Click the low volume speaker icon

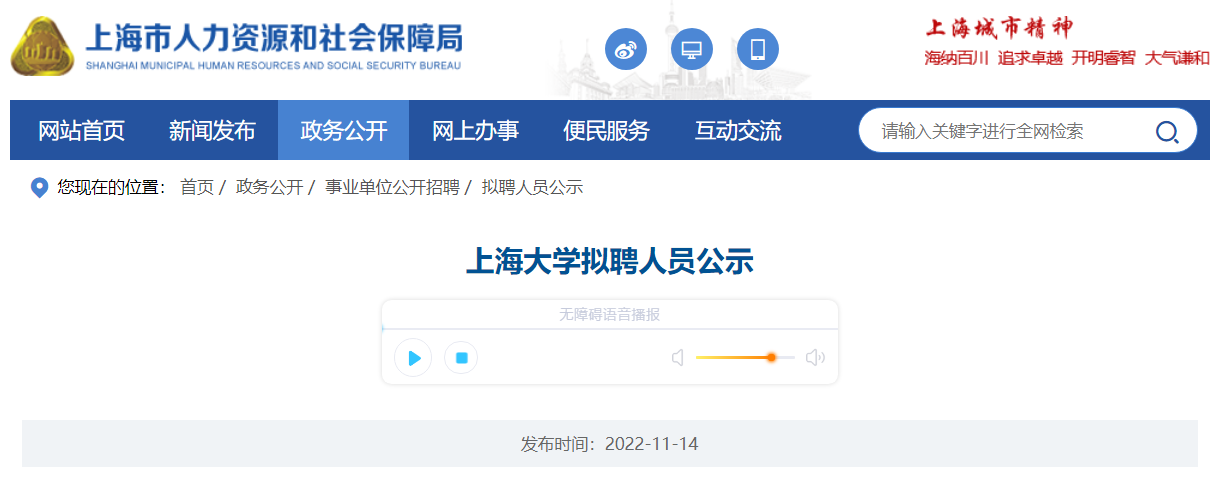coord(678,358)
